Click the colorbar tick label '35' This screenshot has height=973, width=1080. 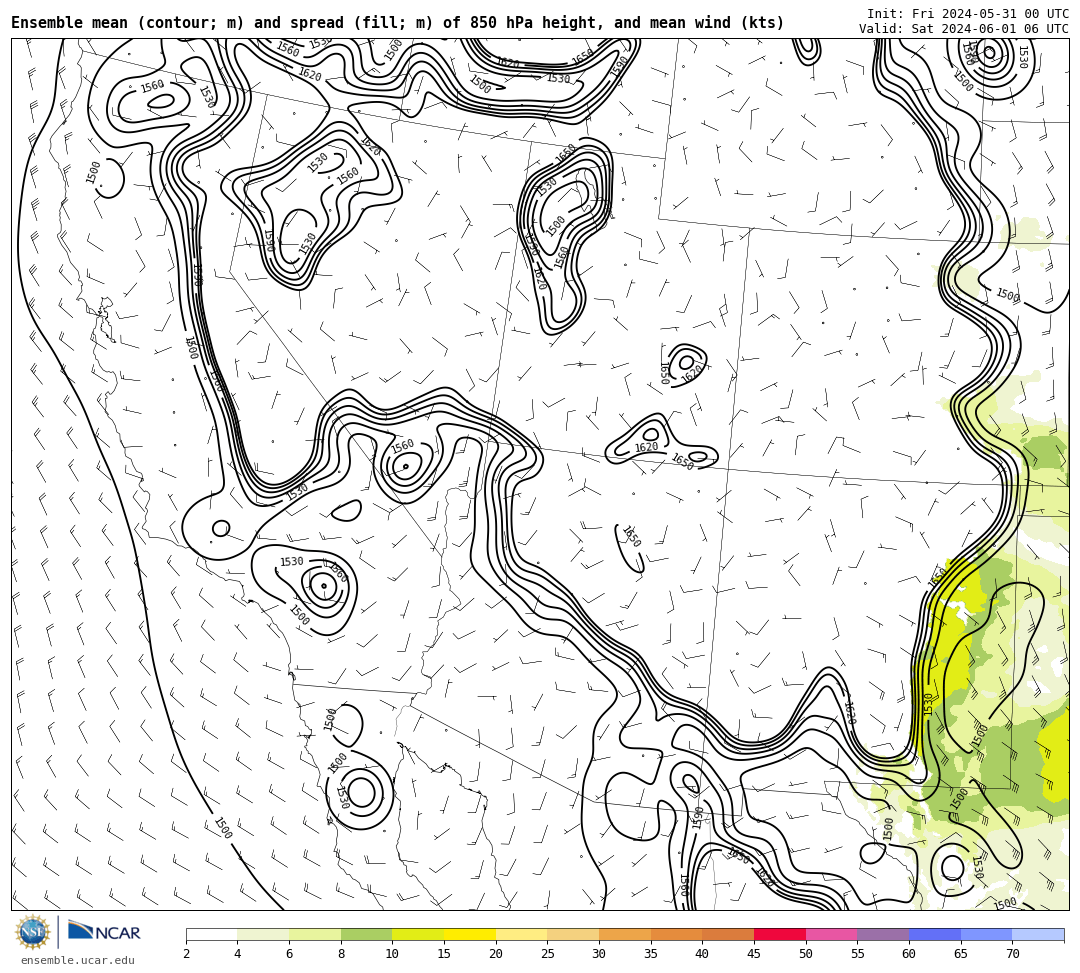(x=651, y=954)
